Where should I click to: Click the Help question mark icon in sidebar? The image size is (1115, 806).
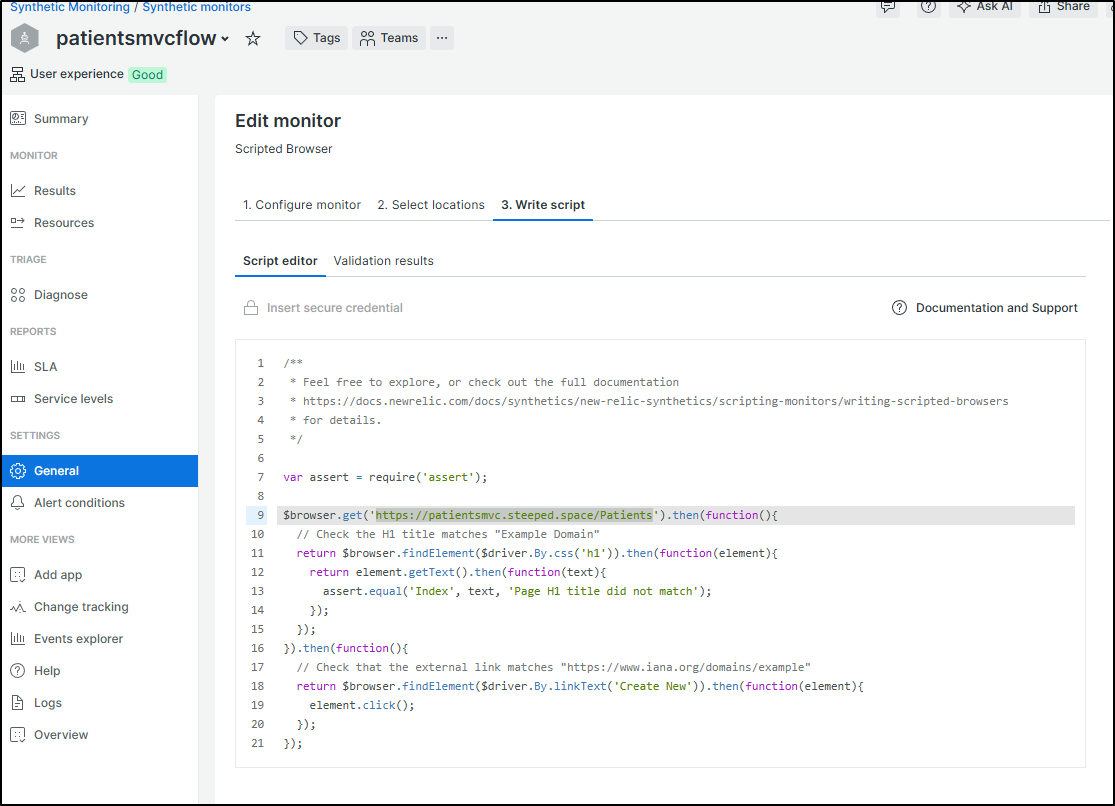[18, 671]
